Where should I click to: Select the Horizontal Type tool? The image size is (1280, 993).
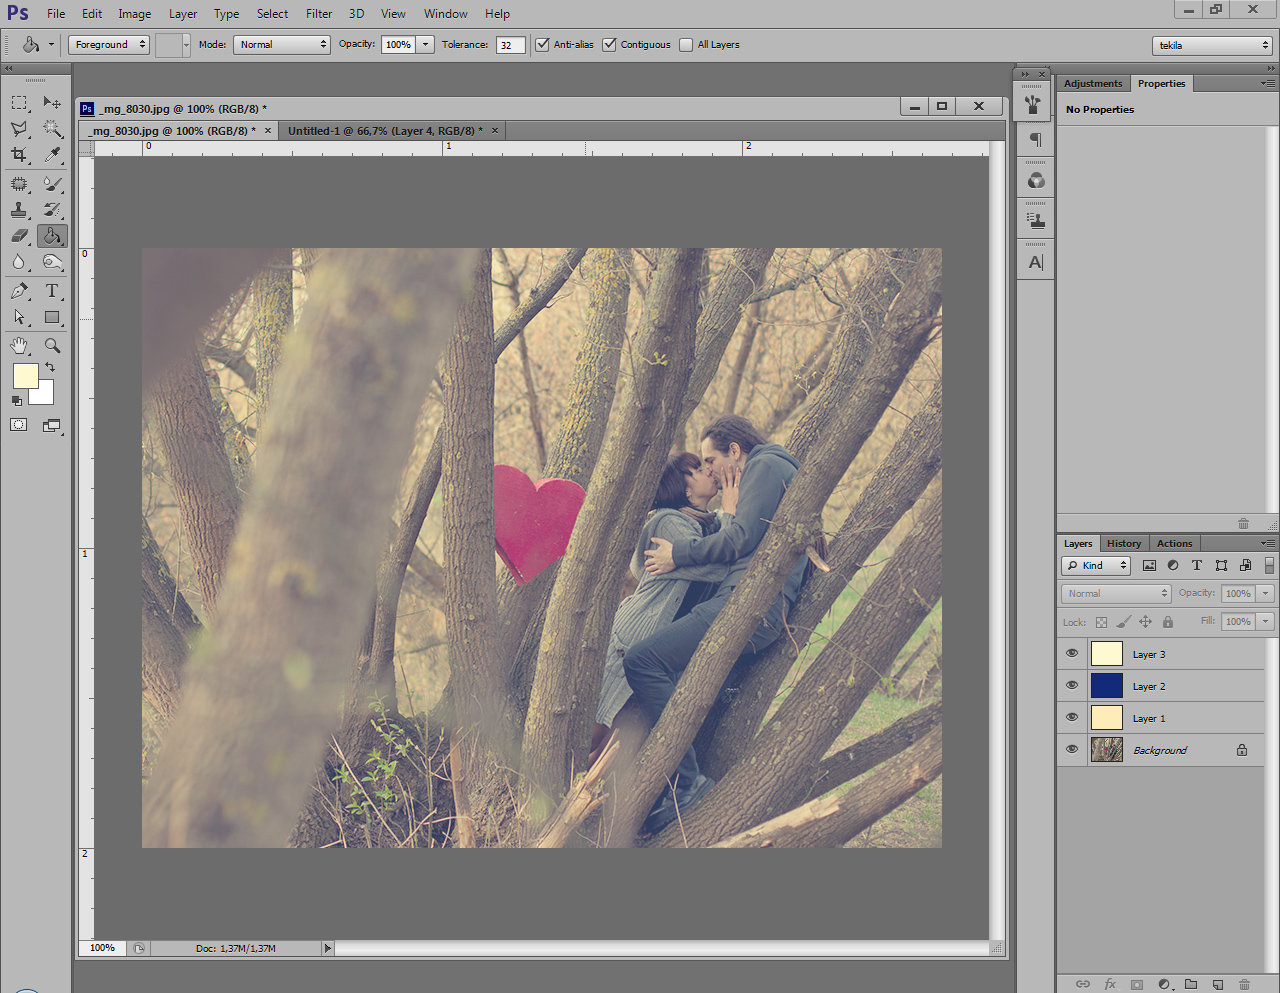(x=52, y=291)
